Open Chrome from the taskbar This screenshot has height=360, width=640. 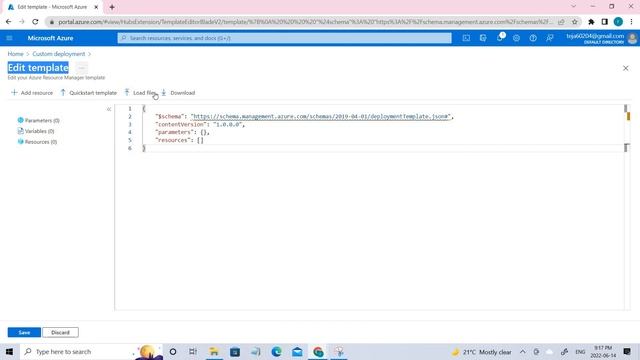[318, 351]
